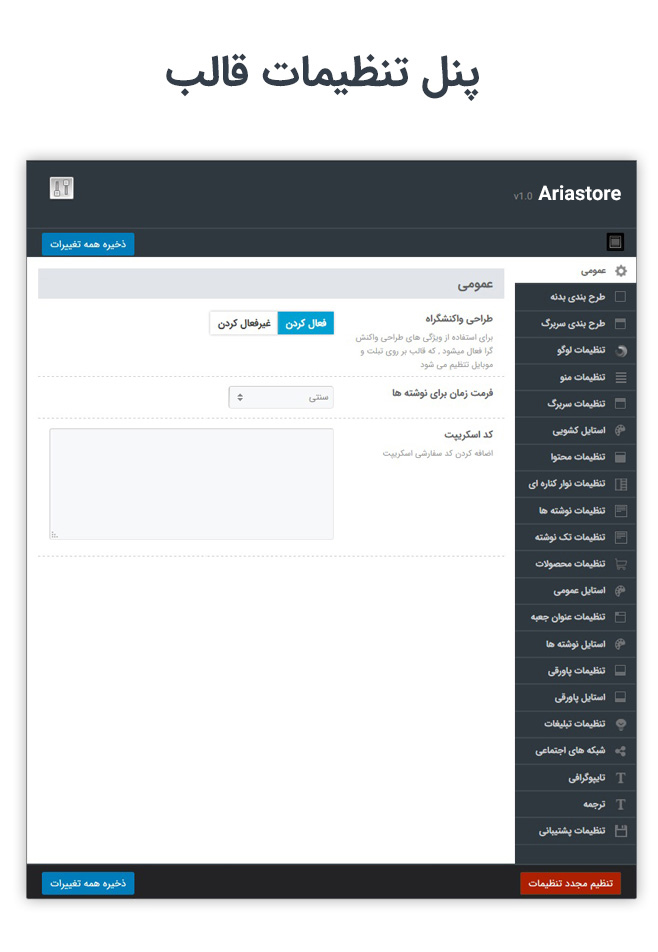This screenshot has width=658, height=952.
Task: Click the palette icon for استایل کشویی
Action: 621,431
